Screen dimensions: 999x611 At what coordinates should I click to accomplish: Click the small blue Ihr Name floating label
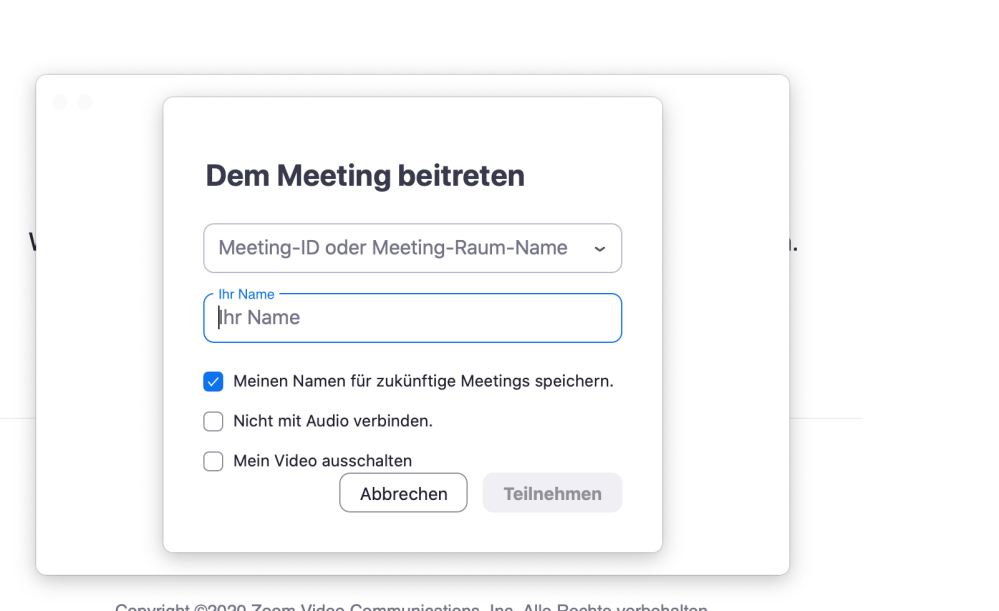point(246,295)
